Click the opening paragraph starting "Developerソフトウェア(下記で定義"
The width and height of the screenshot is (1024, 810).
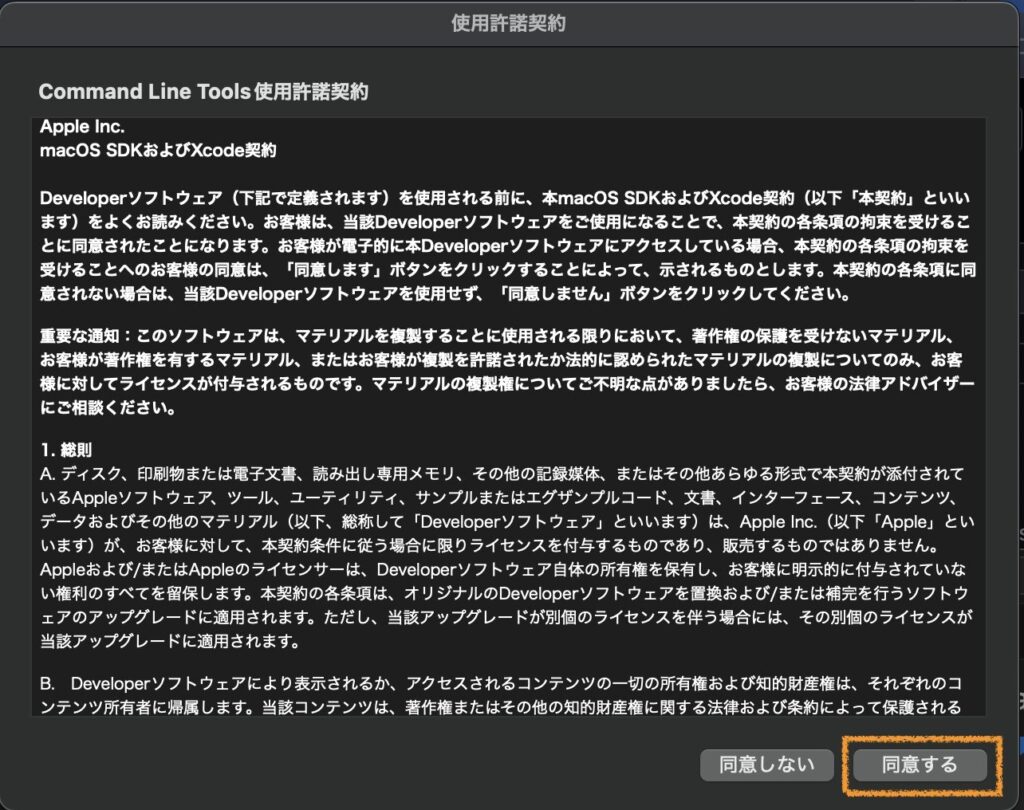point(507,246)
